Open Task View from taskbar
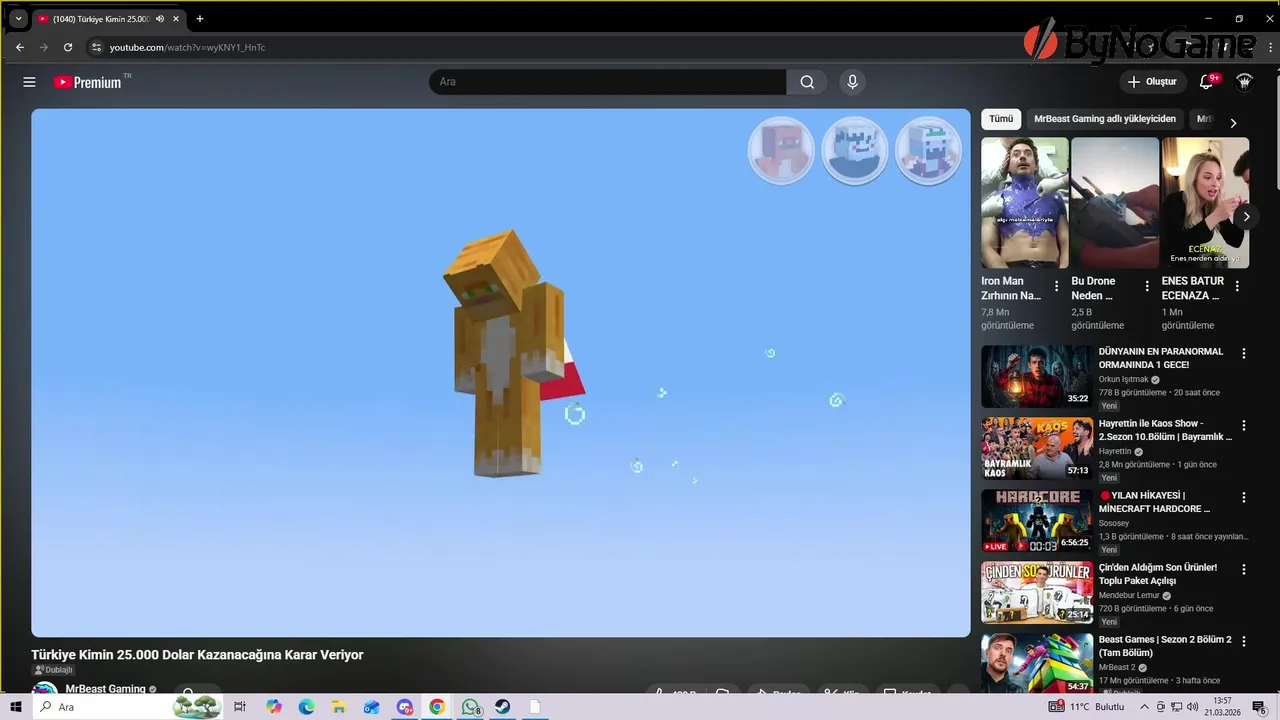 click(240, 707)
